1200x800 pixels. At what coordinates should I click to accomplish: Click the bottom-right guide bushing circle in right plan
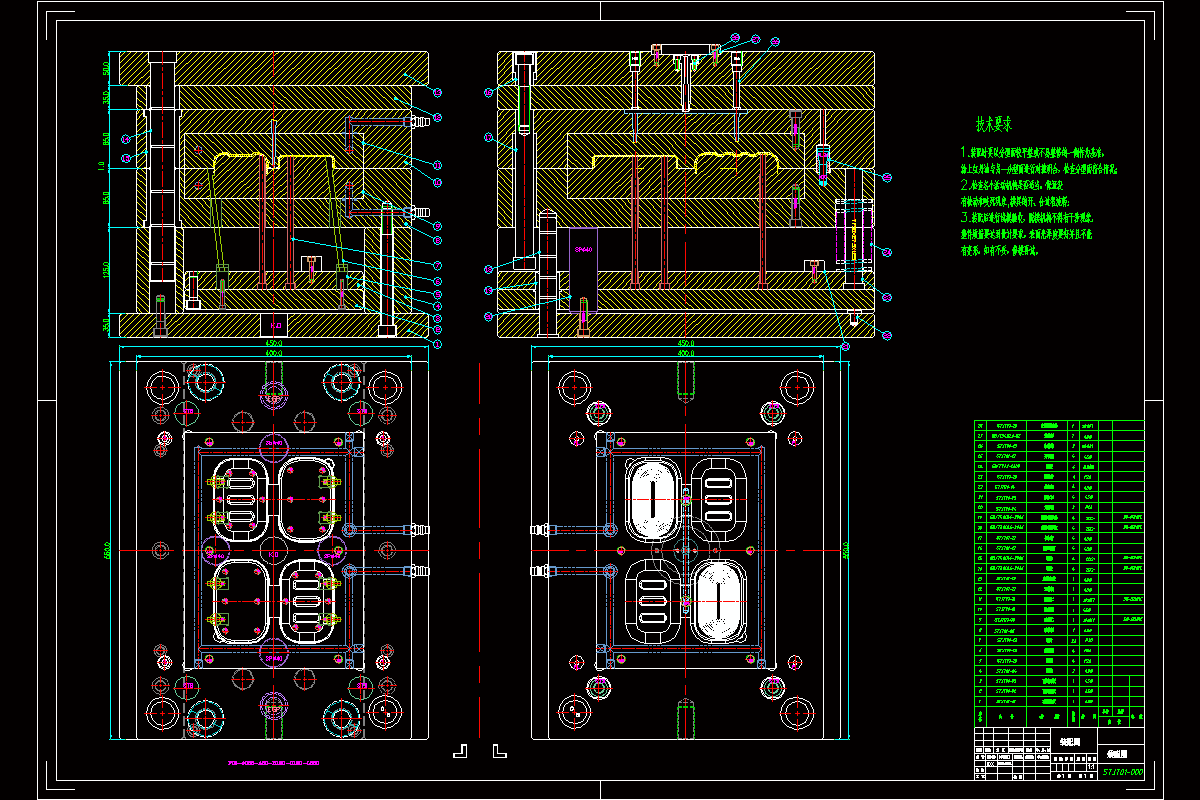tap(797, 711)
